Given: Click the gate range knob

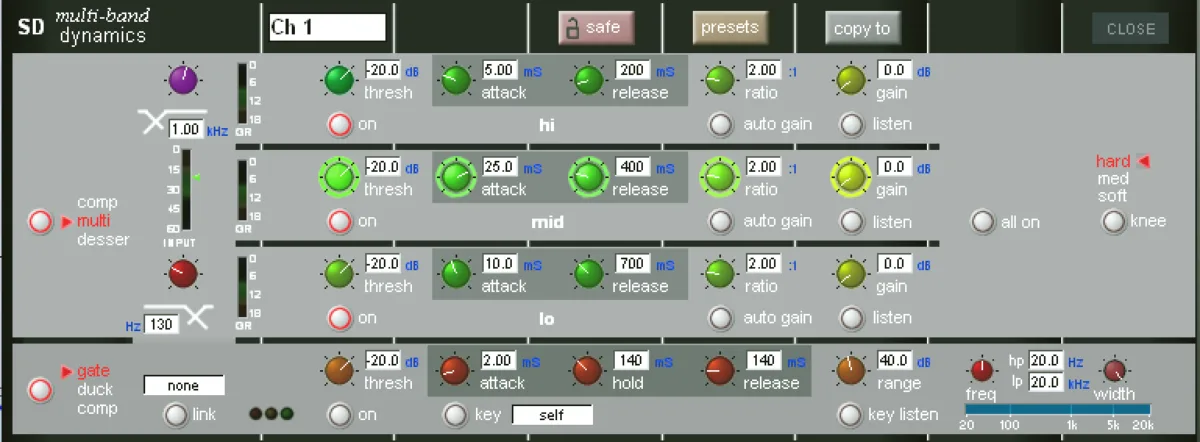Looking at the screenshot, I should click(851, 371).
